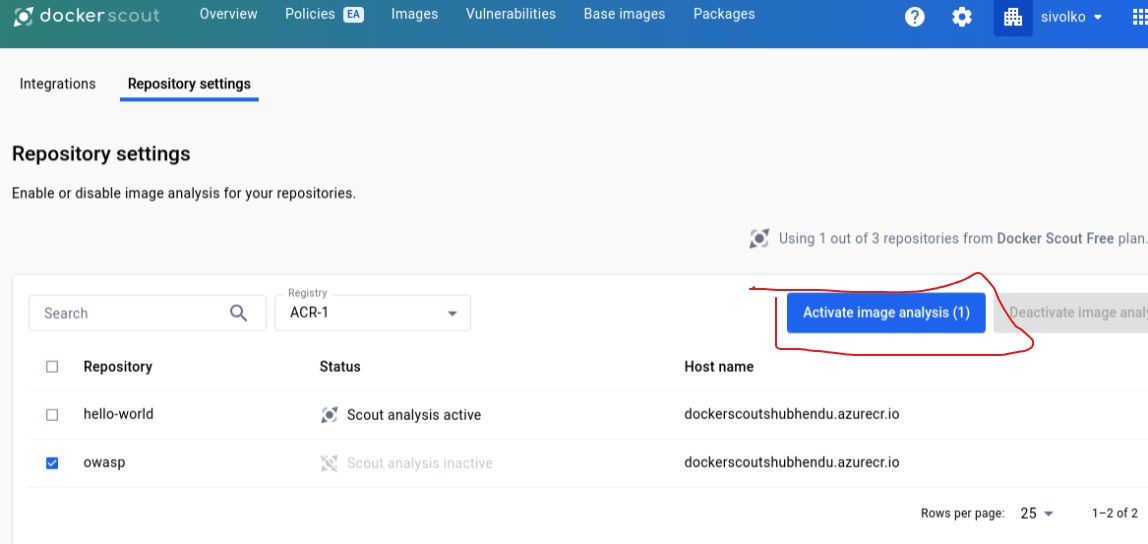Click the search magnifier icon

point(239,313)
